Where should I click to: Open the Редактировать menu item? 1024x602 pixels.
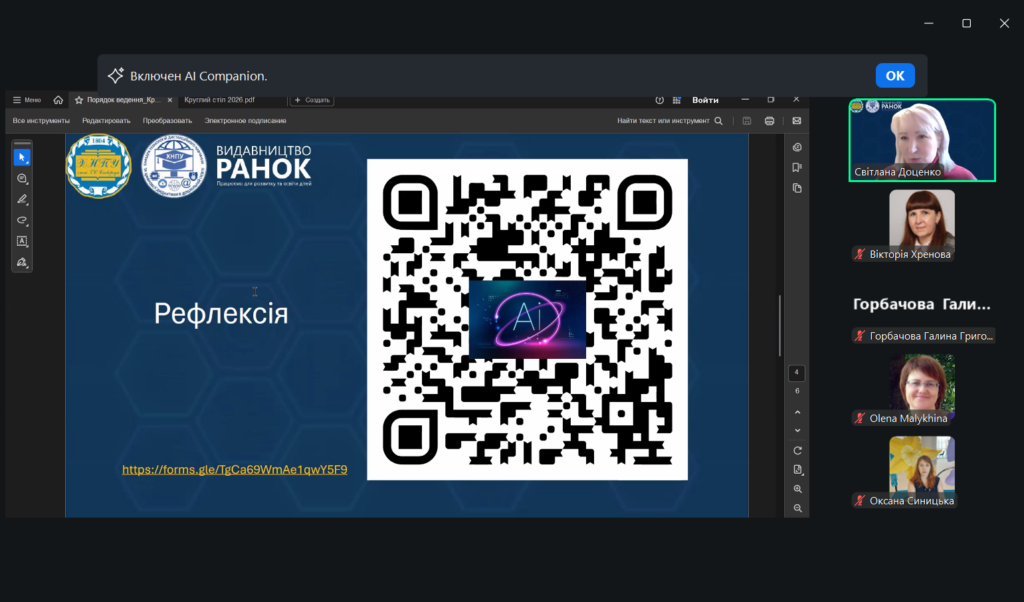(x=106, y=121)
